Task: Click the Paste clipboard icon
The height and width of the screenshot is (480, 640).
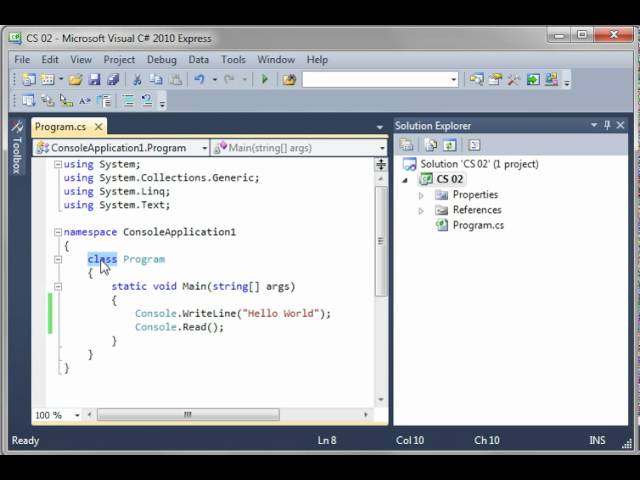Action: point(176,79)
